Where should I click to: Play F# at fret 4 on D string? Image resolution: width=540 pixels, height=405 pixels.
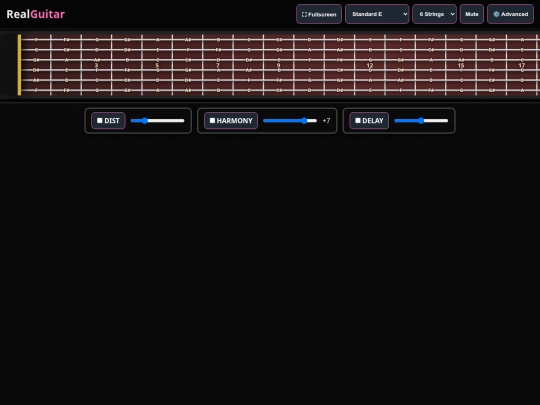pyautogui.click(x=127, y=70)
